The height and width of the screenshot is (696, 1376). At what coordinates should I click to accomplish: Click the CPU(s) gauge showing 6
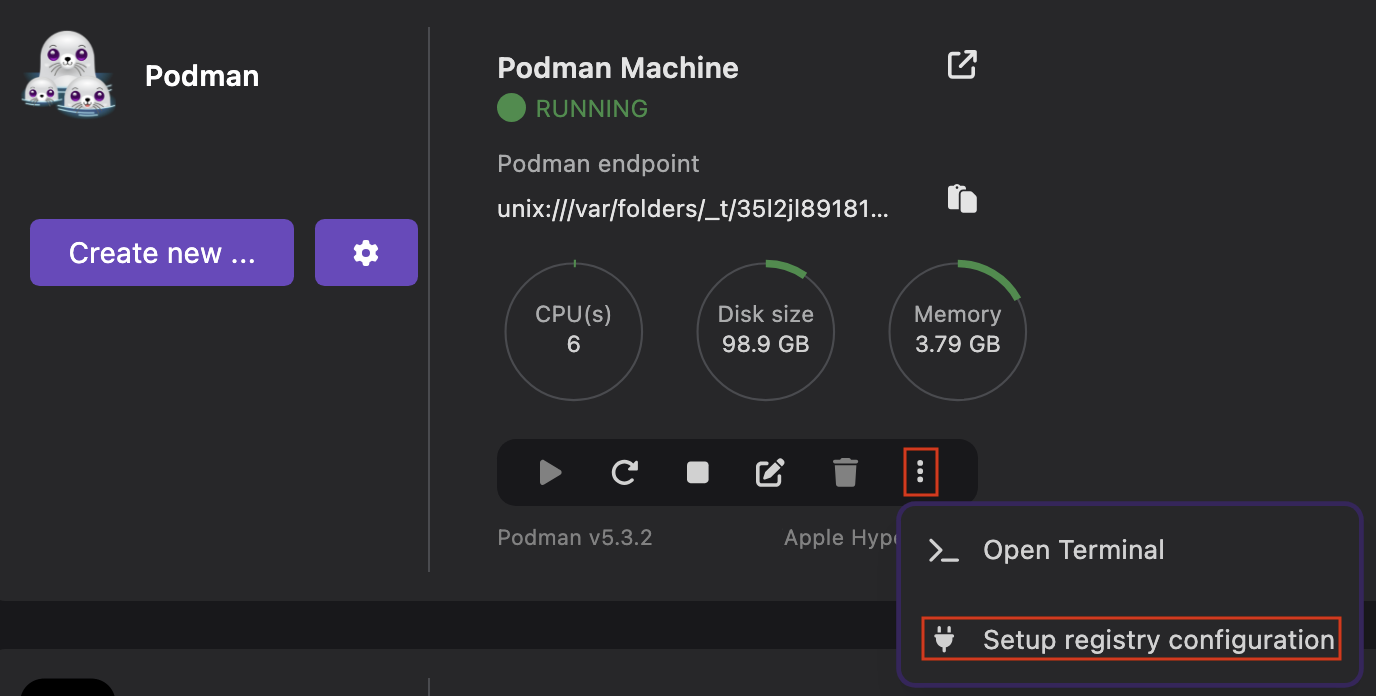[x=573, y=331]
